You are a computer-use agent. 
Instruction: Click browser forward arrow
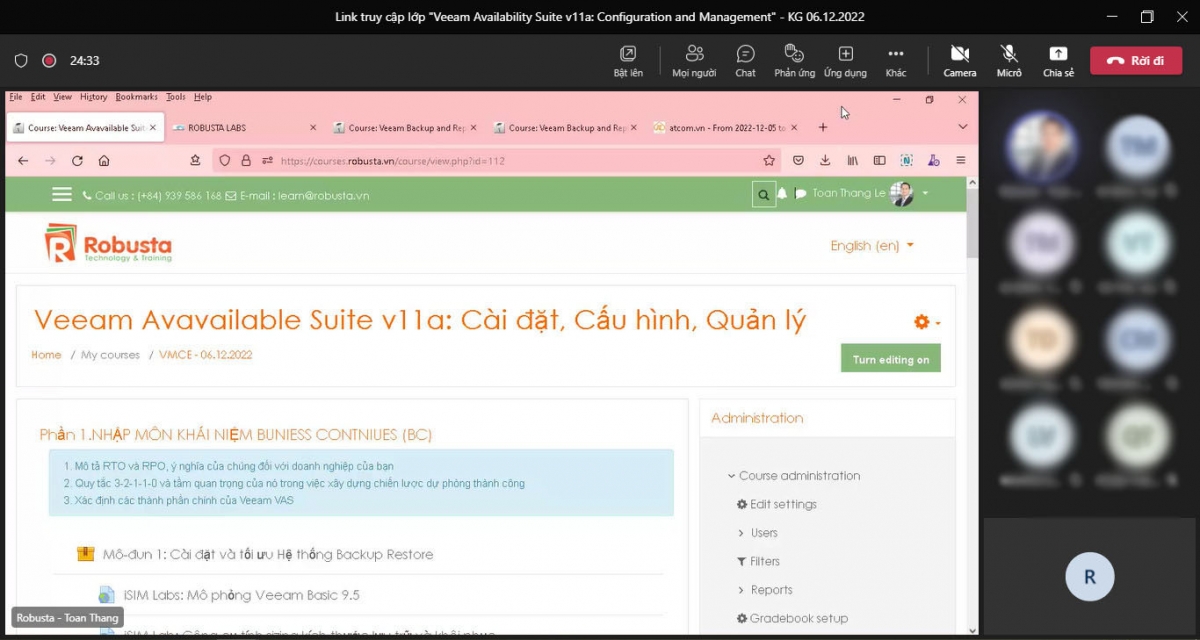(50, 160)
